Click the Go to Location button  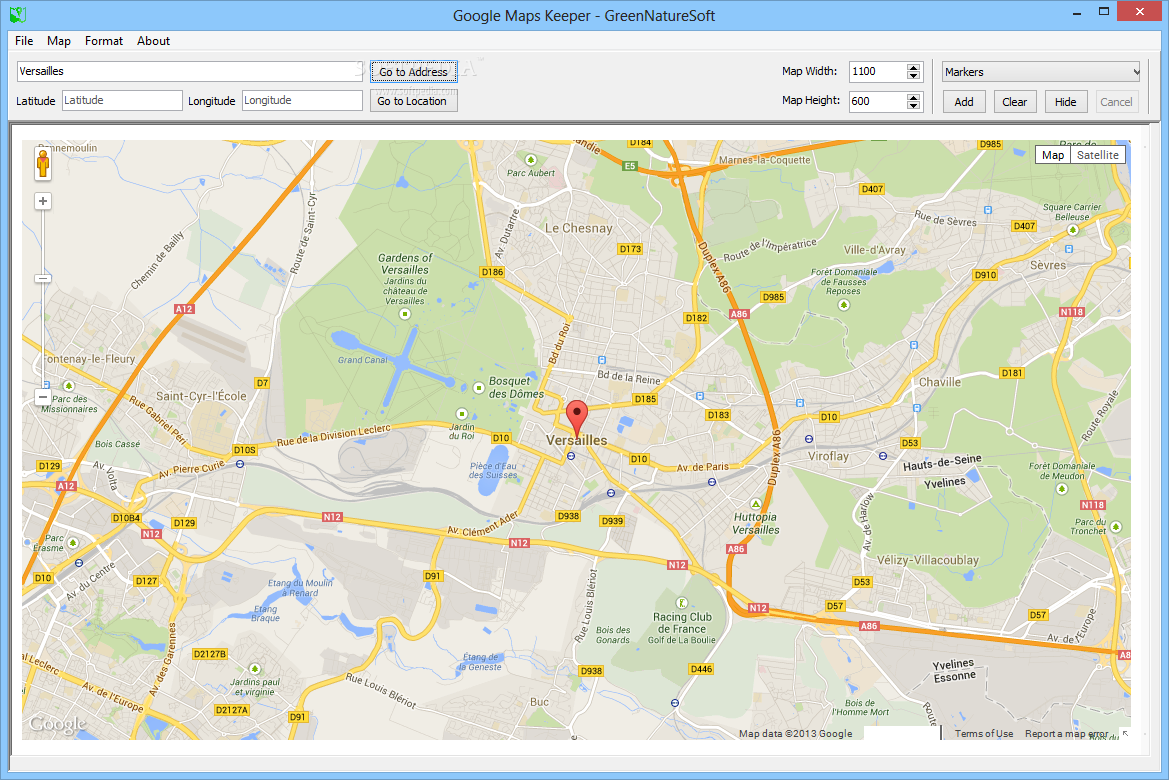(x=414, y=101)
